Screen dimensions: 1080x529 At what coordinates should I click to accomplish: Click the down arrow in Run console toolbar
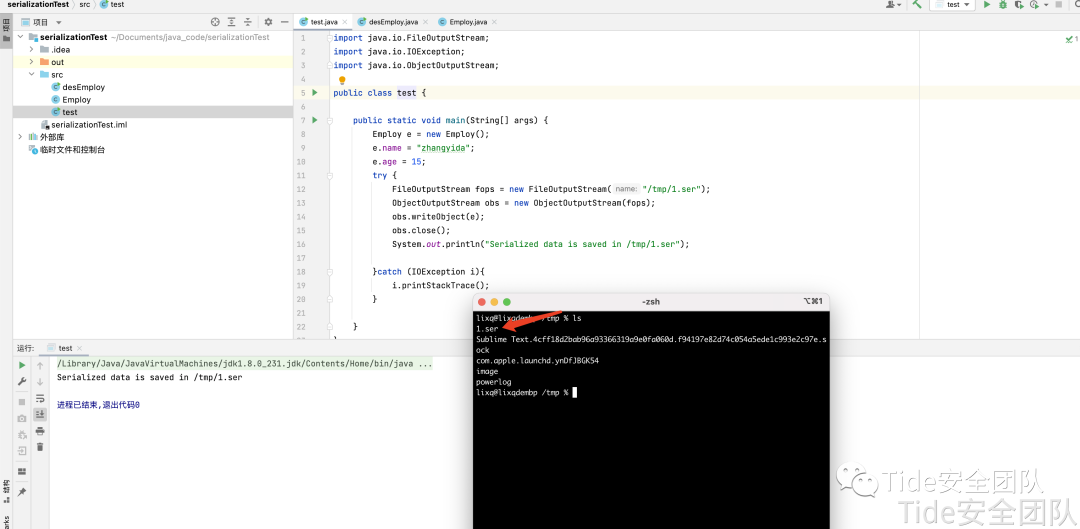tap(40, 382)
